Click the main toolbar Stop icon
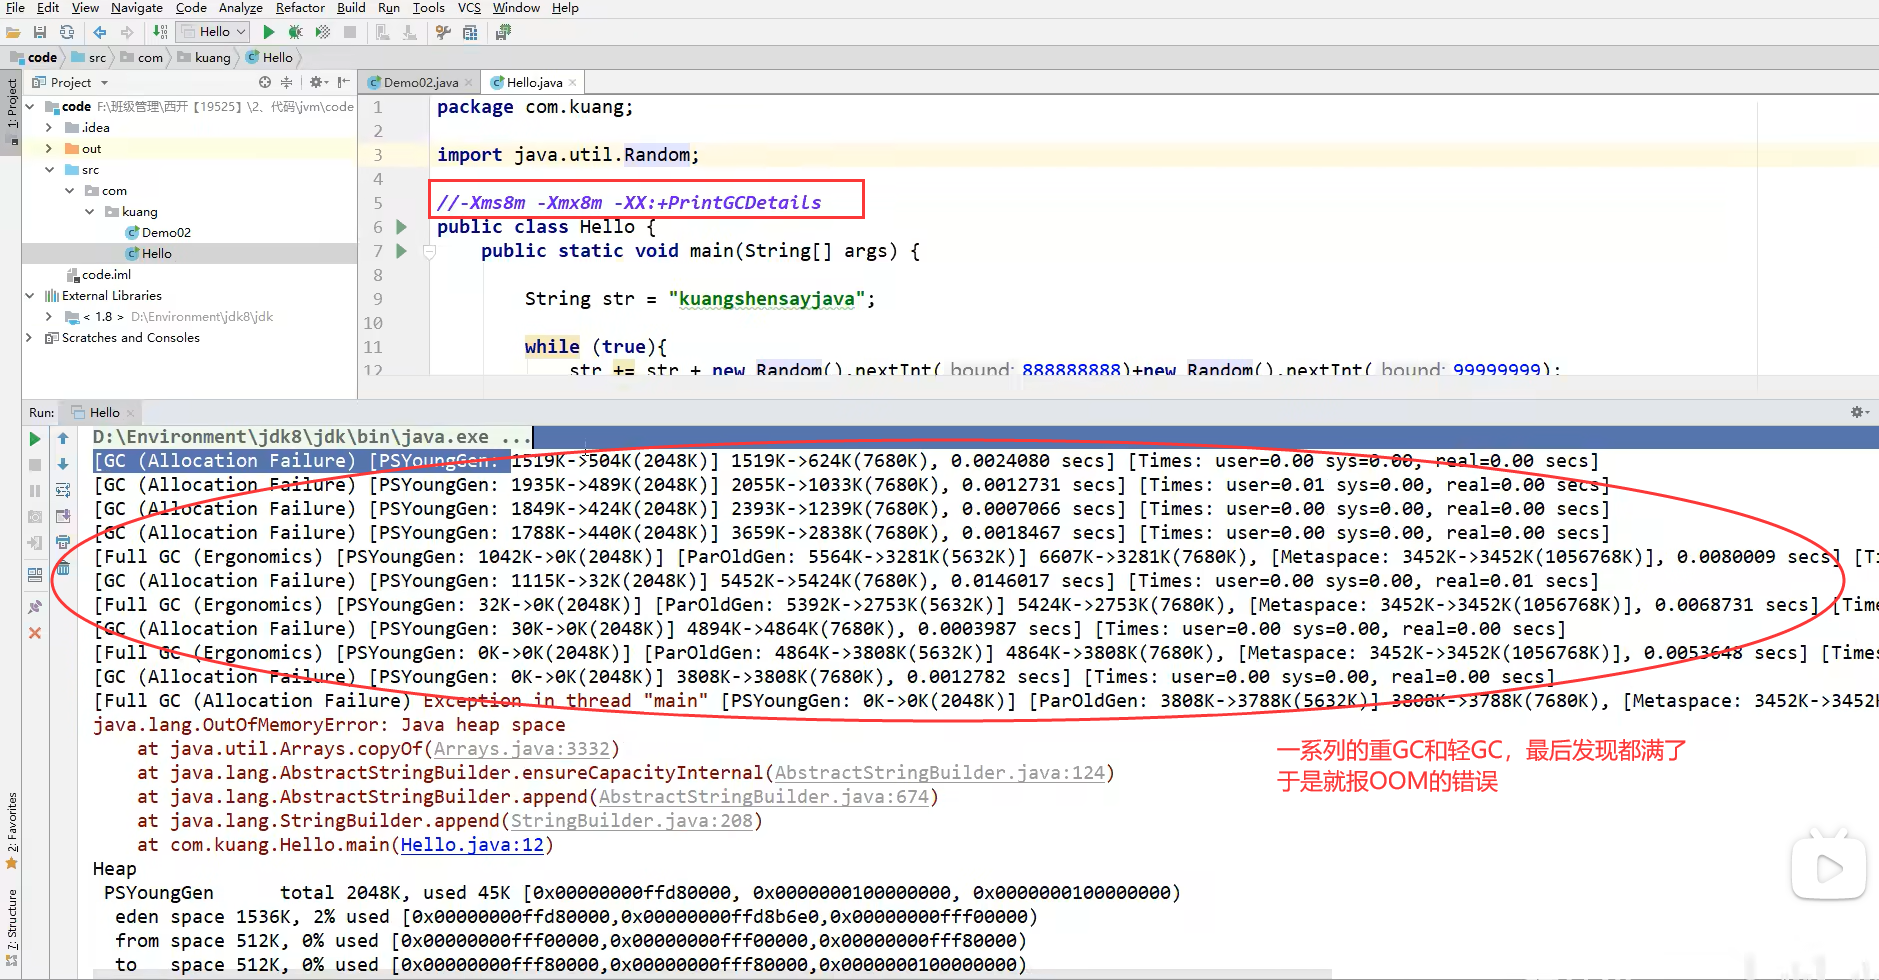 [350, 32]
